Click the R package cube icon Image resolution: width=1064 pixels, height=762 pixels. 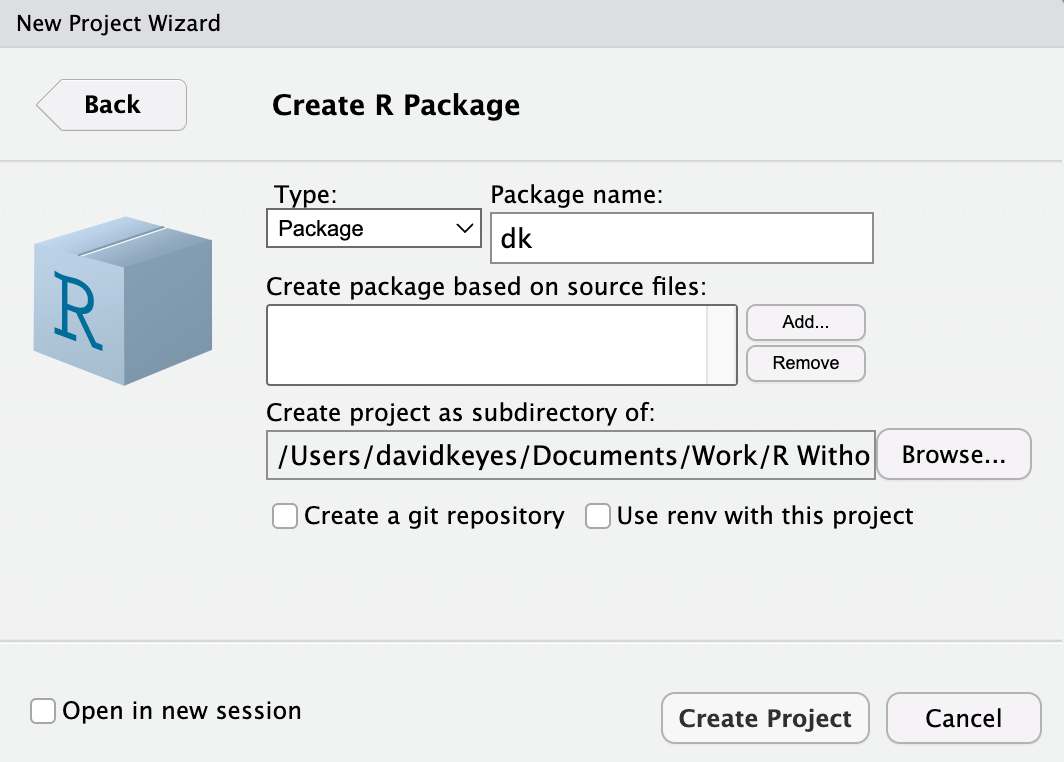click(x=122, y=300)
